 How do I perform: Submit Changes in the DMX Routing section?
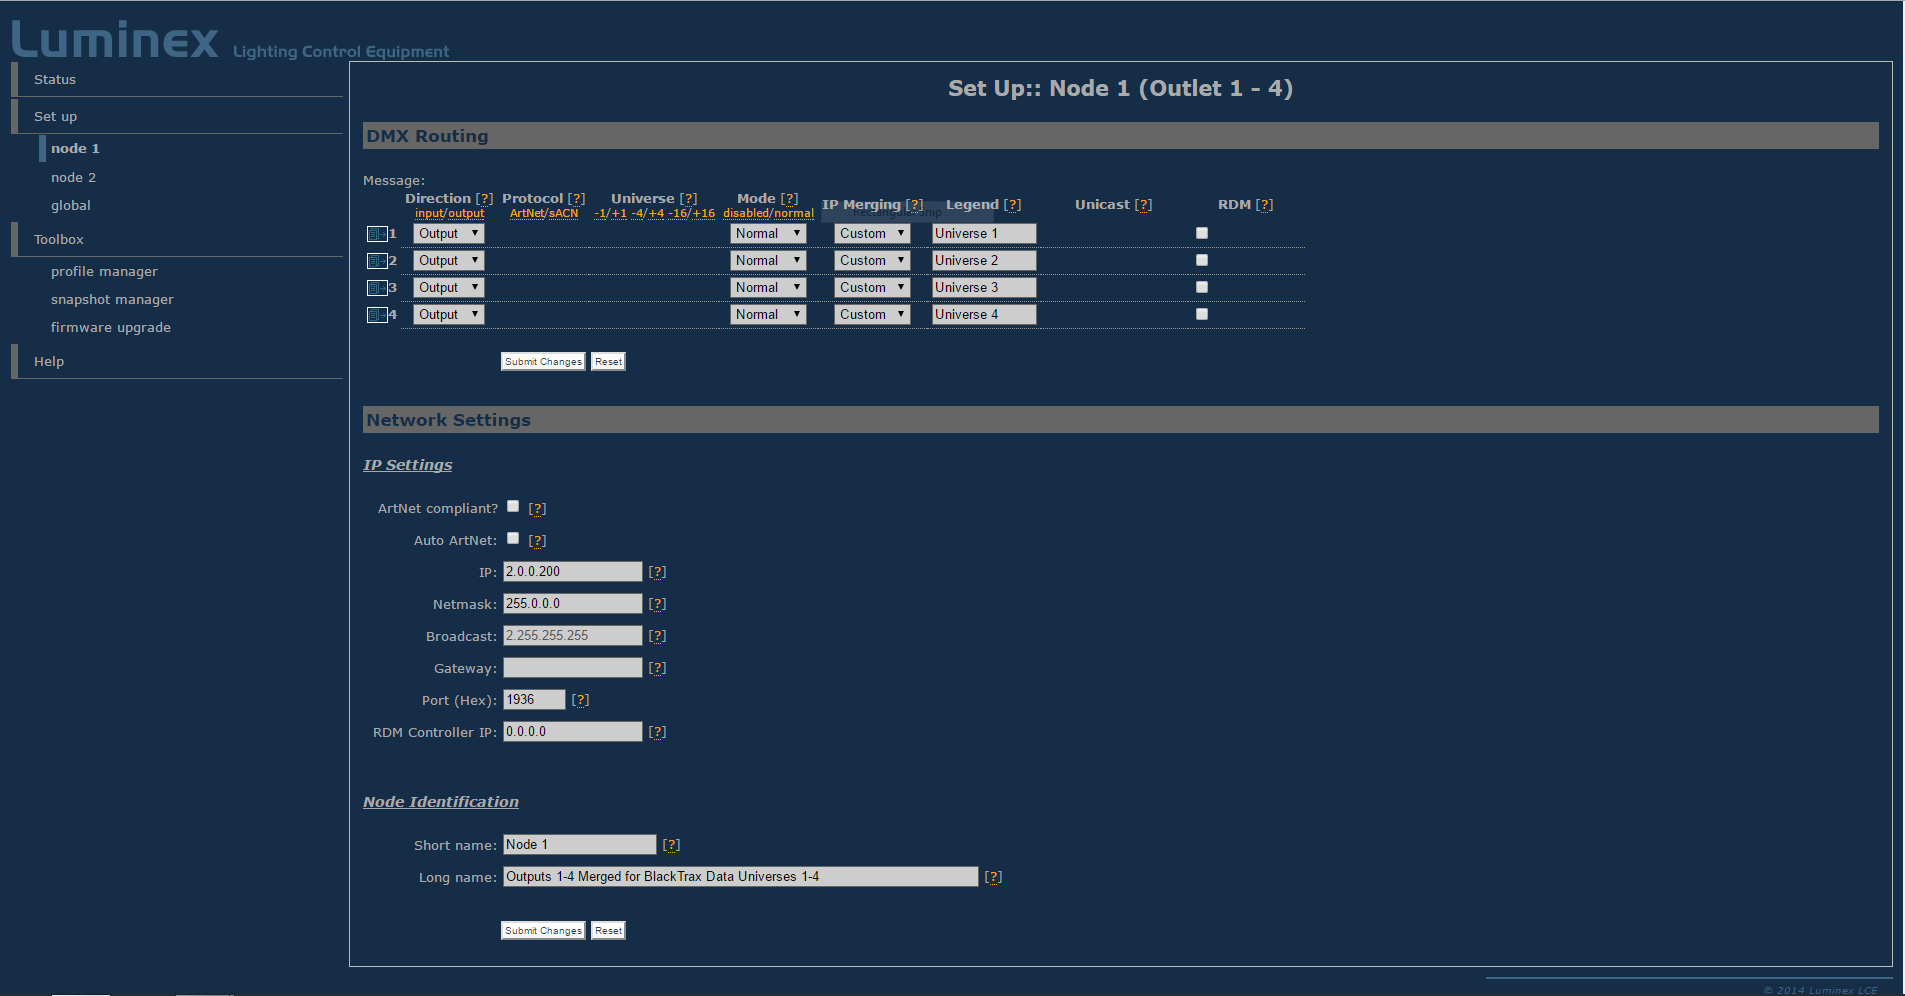coord(542,362)
